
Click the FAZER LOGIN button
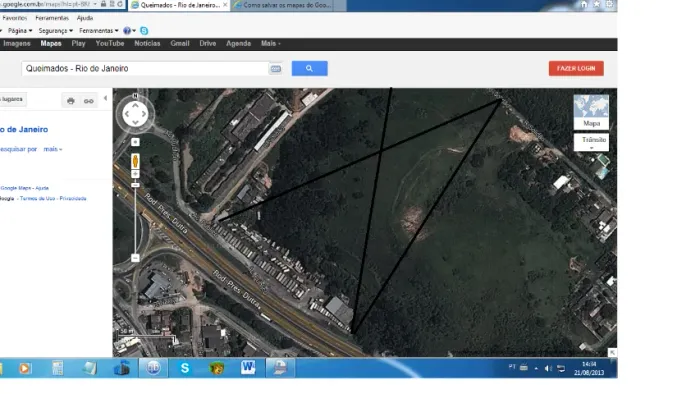[x=576, y=68]
